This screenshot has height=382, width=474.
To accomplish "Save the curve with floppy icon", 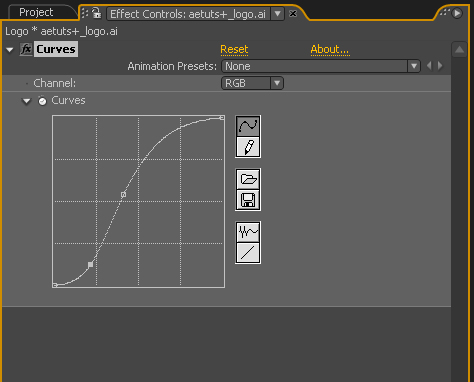I will [x=248, y=200].
